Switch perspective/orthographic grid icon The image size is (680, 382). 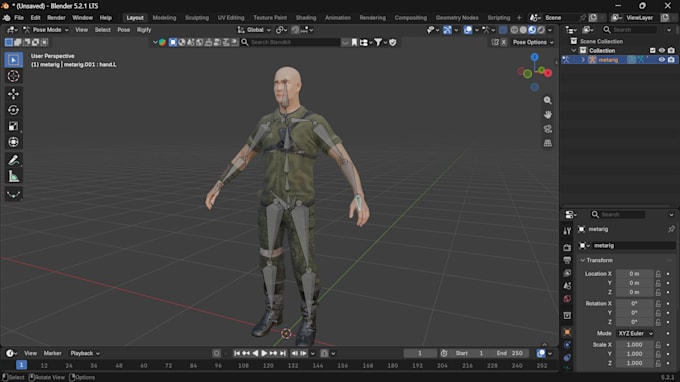point(548,143)
